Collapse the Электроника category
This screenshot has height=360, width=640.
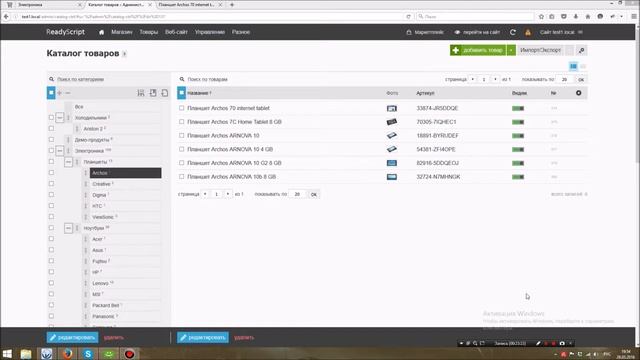tap(60, 151)
